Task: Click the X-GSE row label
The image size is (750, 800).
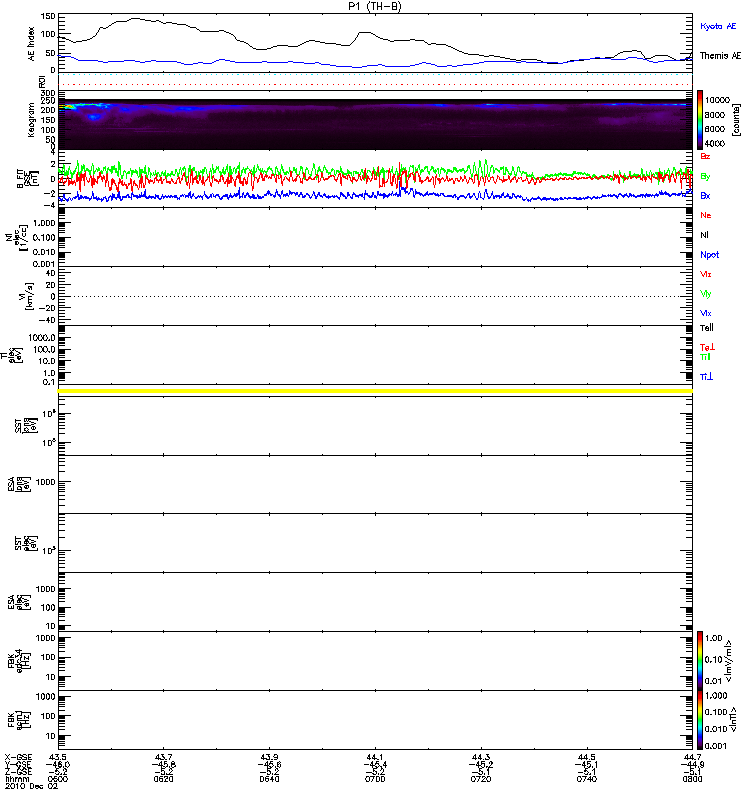Action: (x=18, y=757)
